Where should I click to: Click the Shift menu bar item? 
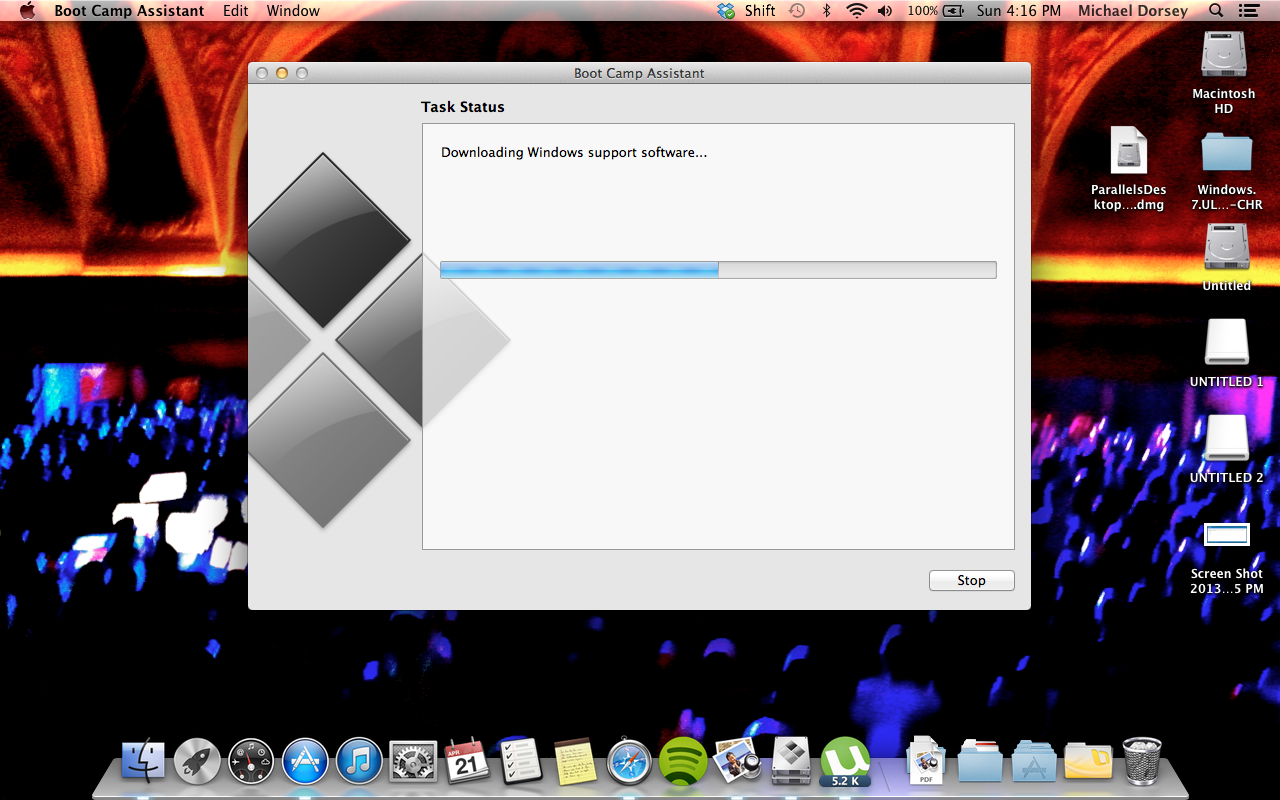[x=760, y=11]
